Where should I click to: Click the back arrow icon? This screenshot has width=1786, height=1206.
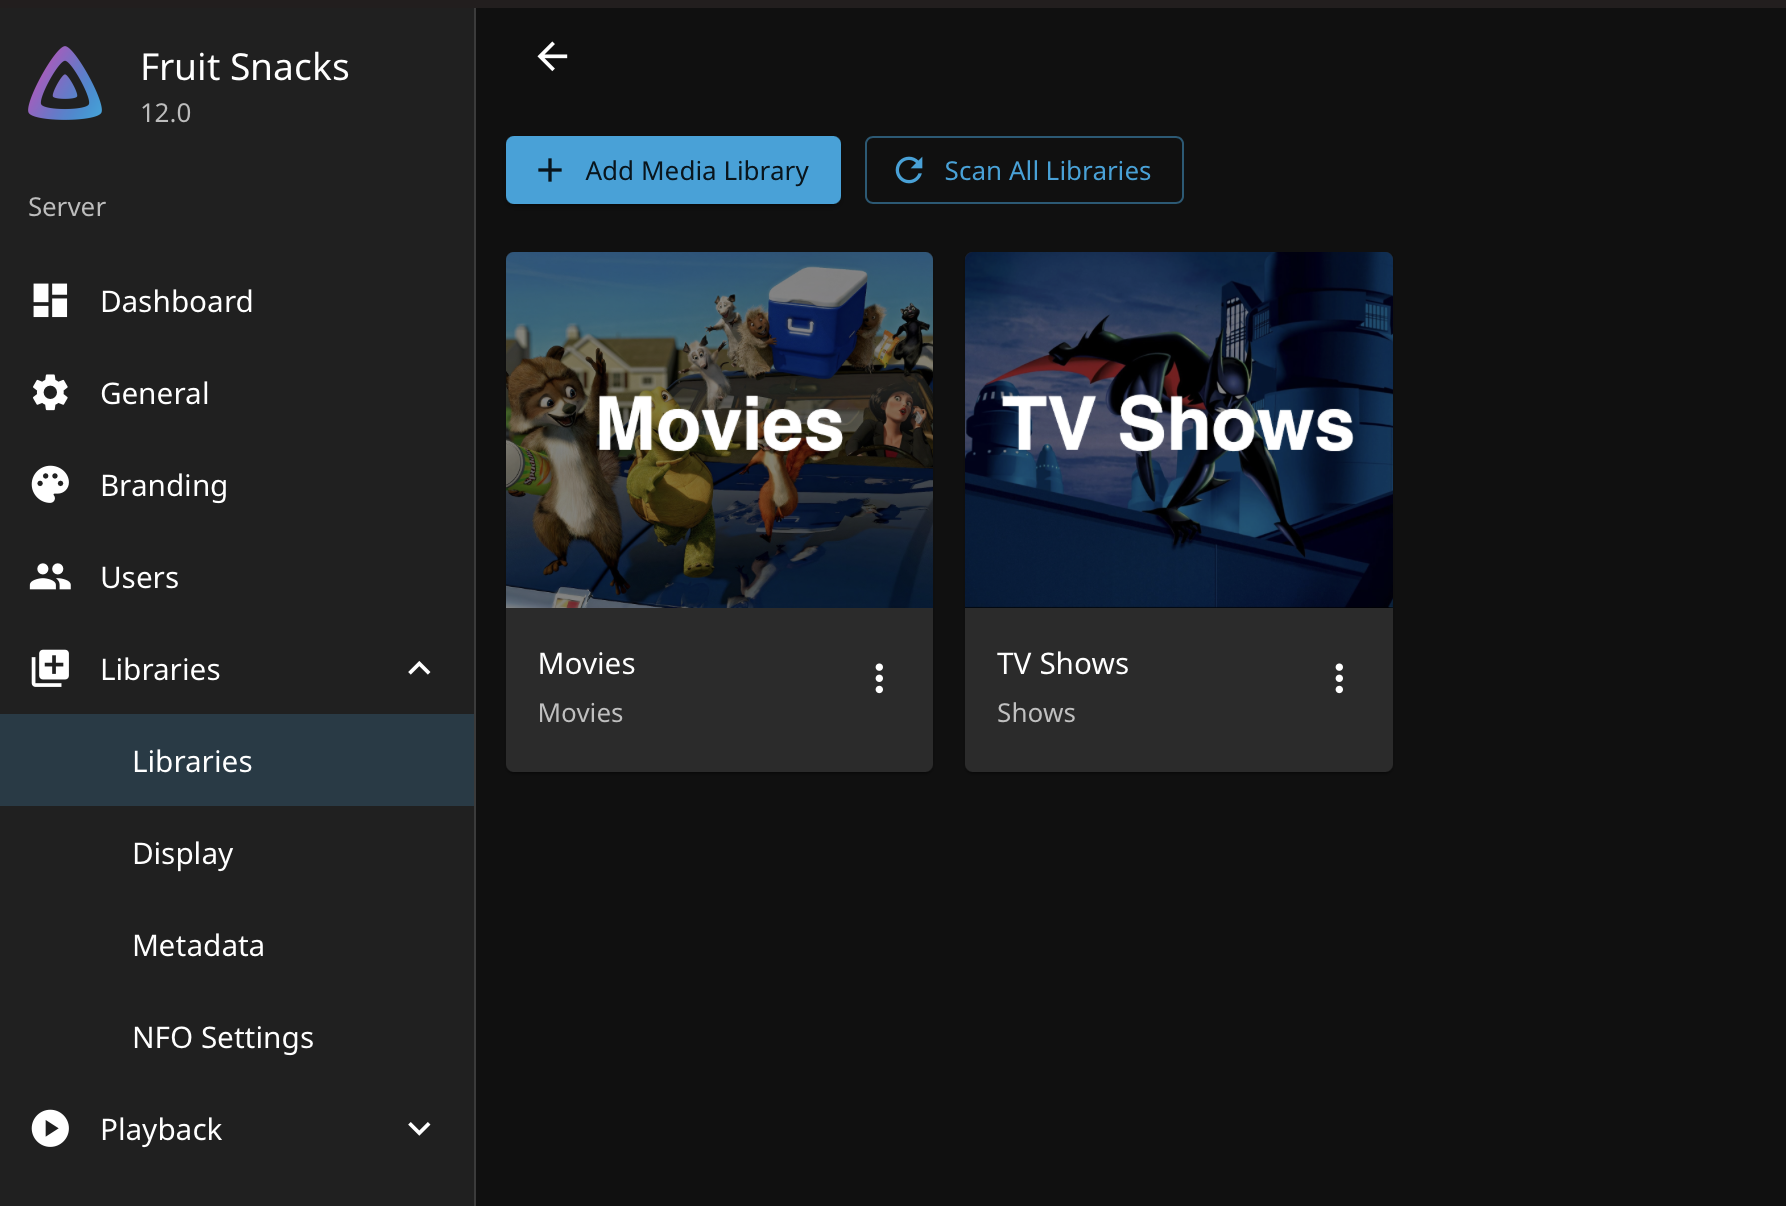coord(553,56)
